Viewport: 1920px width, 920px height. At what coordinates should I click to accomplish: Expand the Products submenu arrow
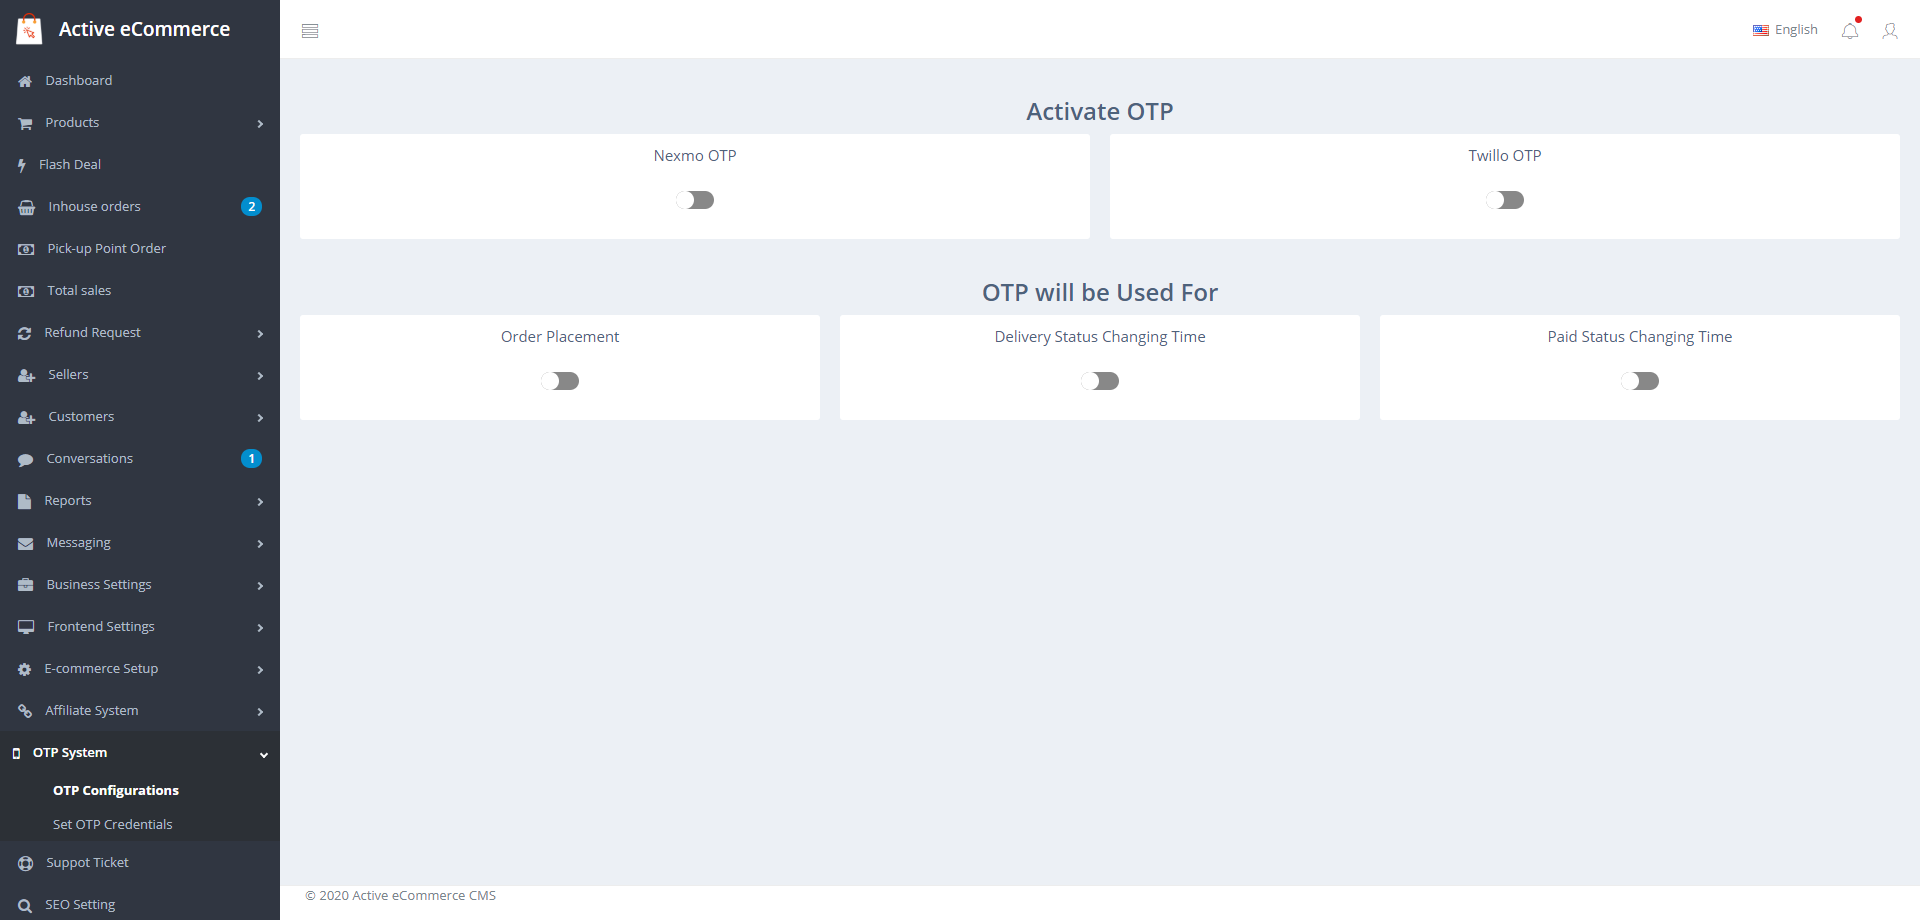click(x=260, y=124)
